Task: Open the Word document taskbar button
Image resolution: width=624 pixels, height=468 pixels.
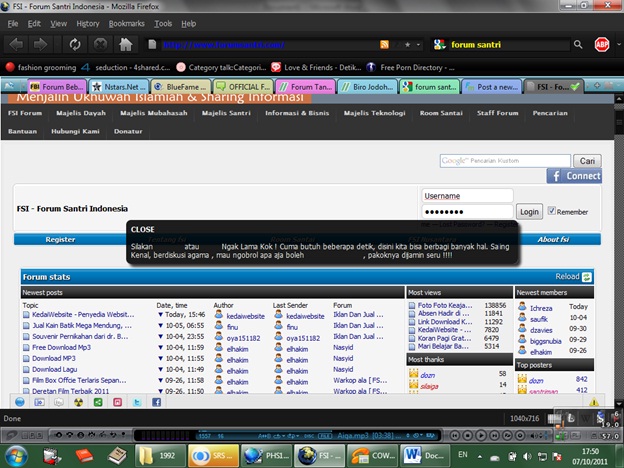Action: point(426,455)
